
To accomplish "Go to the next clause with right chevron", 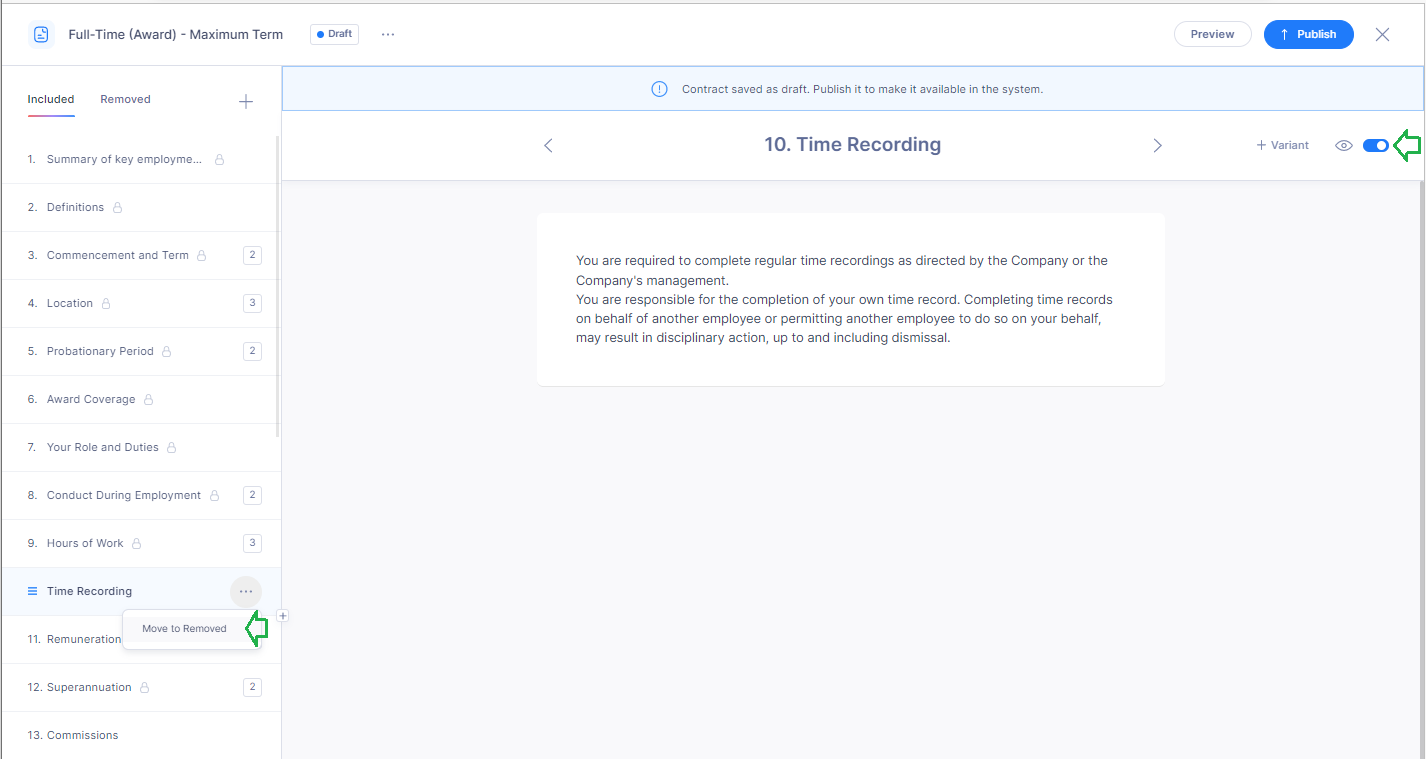I will click(x=1157, y=146).
